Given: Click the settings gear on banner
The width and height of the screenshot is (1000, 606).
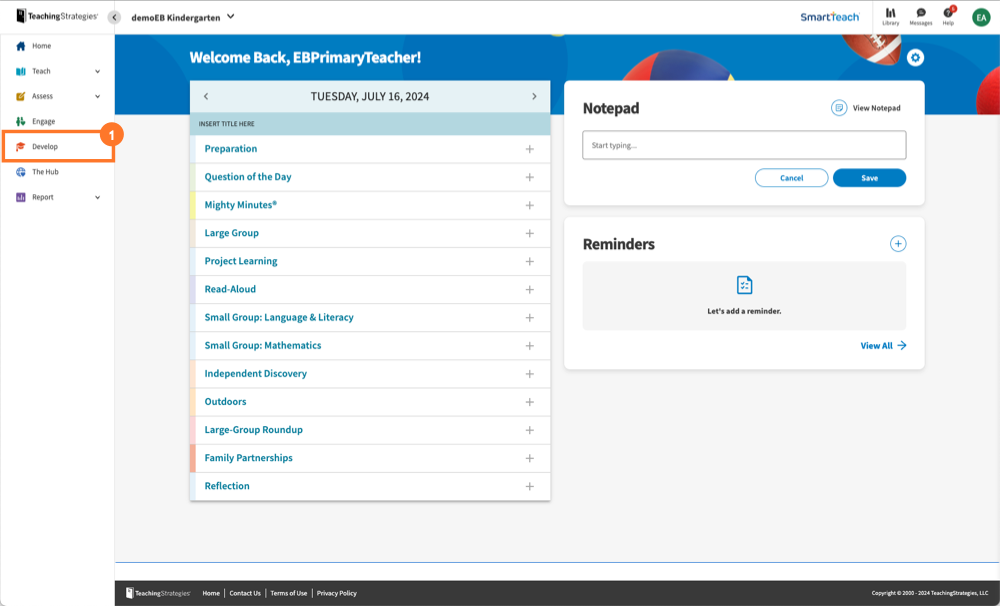Looking at the screenshot, I should pos(915,58).
